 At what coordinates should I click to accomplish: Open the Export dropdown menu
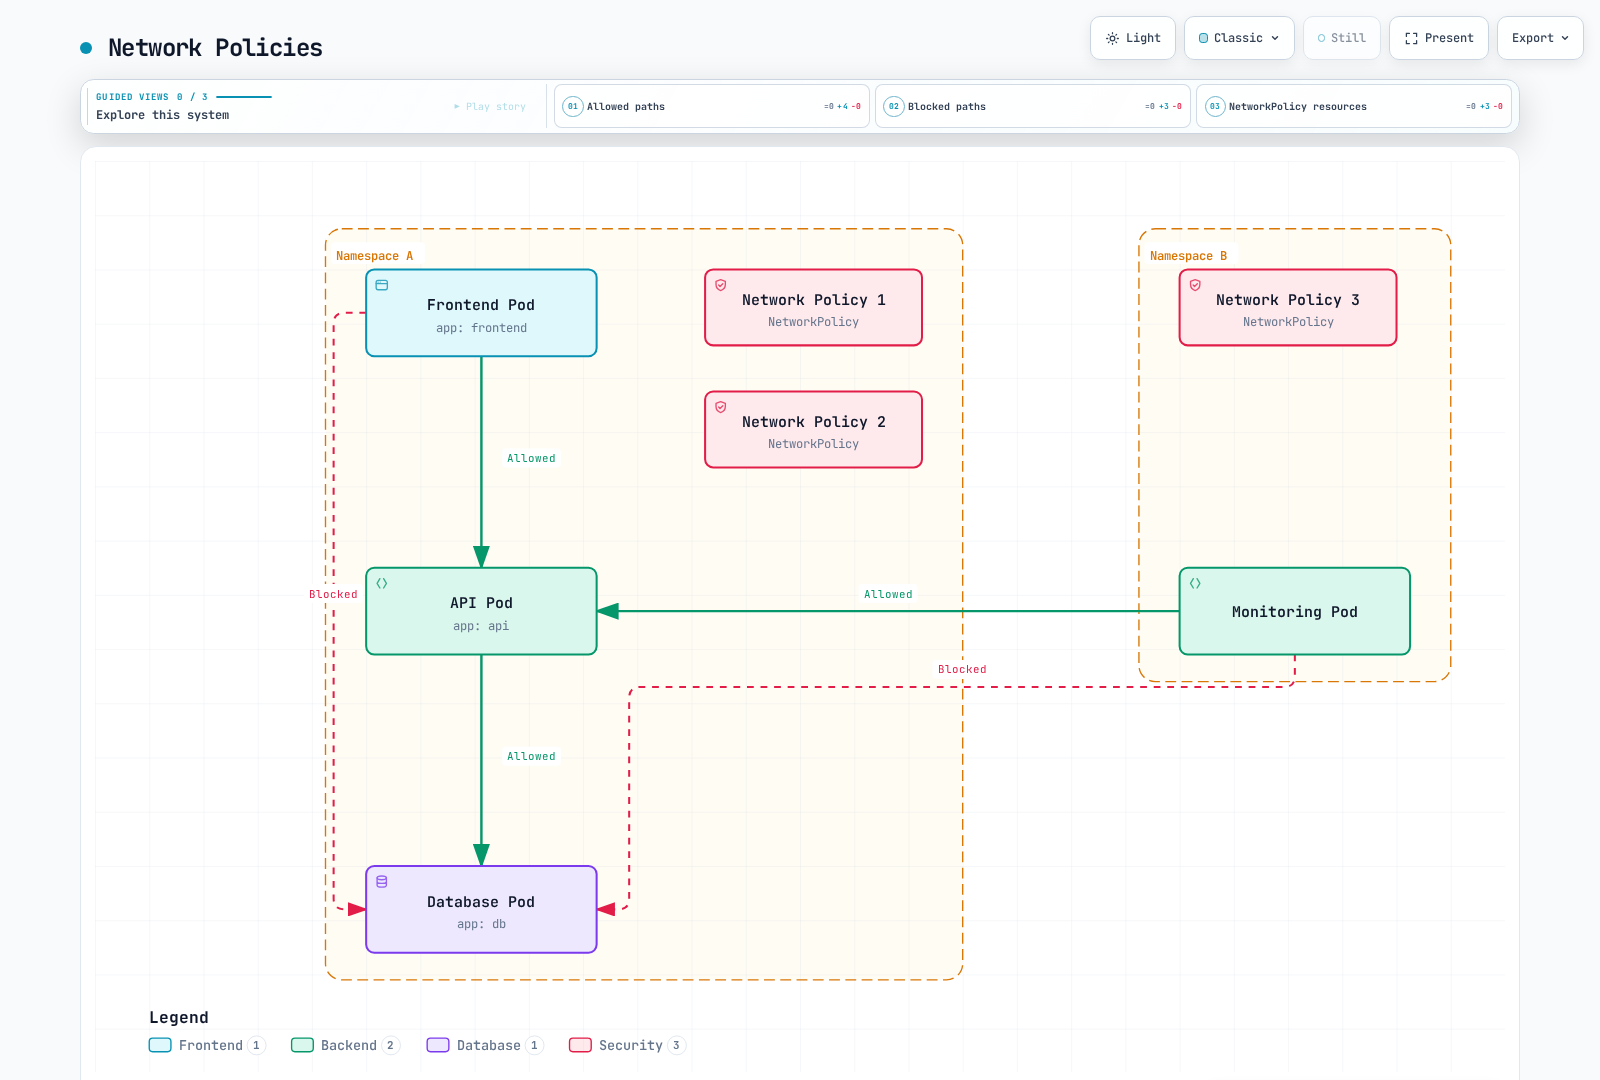(1540, 38)
